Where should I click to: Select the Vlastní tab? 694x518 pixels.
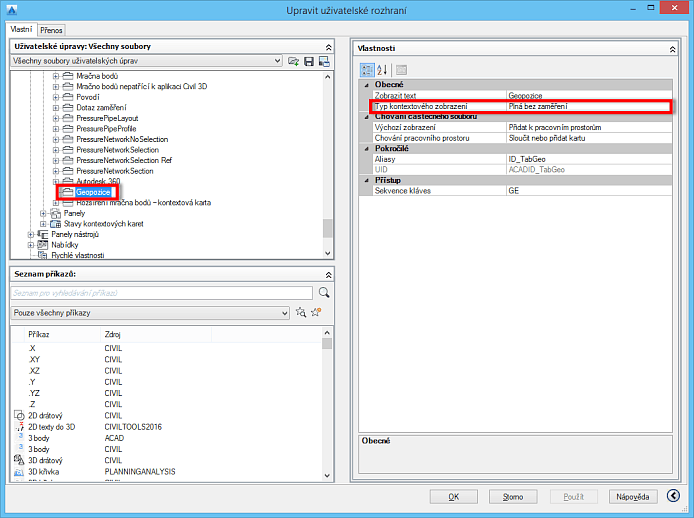[21, 30]
